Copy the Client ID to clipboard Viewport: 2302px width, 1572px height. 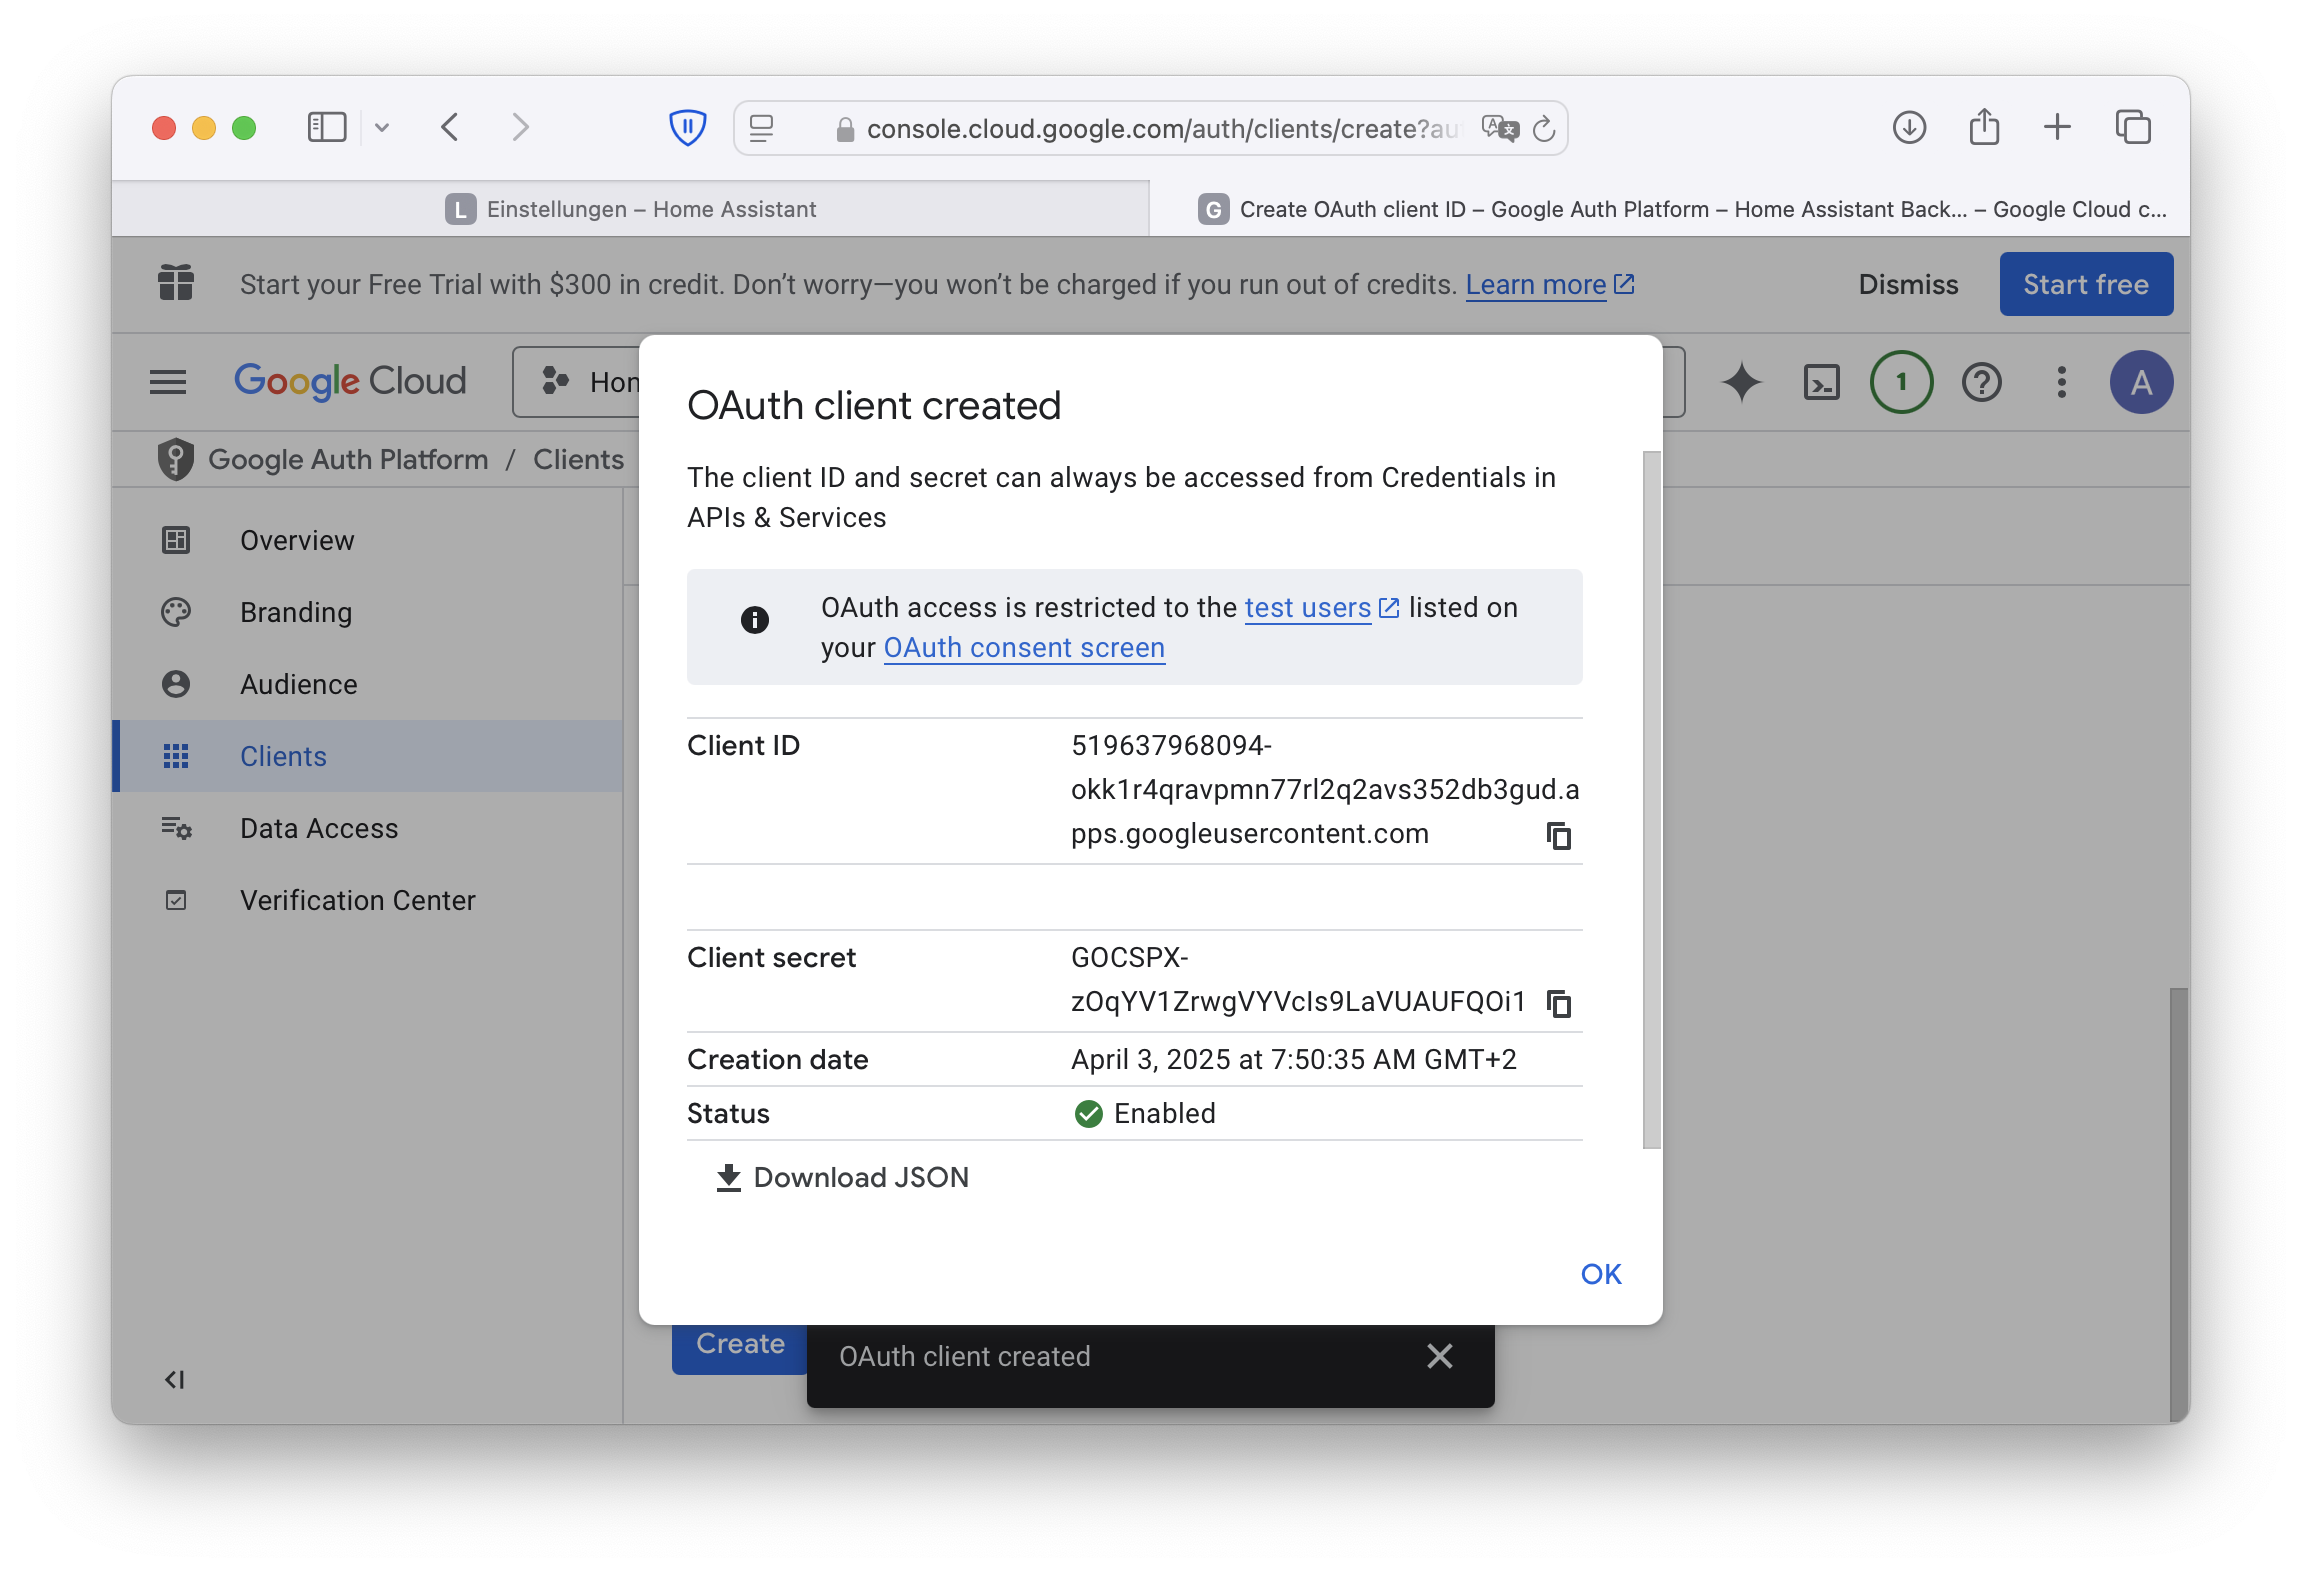[1558, 835]
